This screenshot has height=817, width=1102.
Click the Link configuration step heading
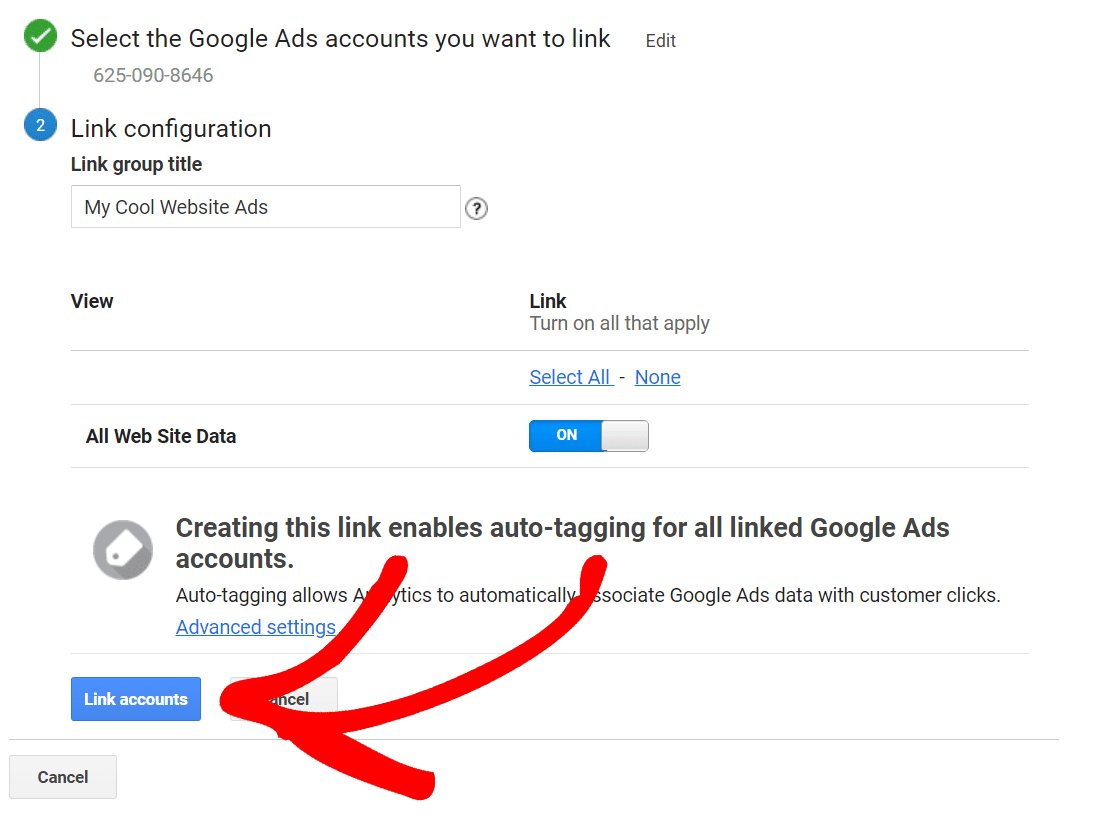click(171, 129)
